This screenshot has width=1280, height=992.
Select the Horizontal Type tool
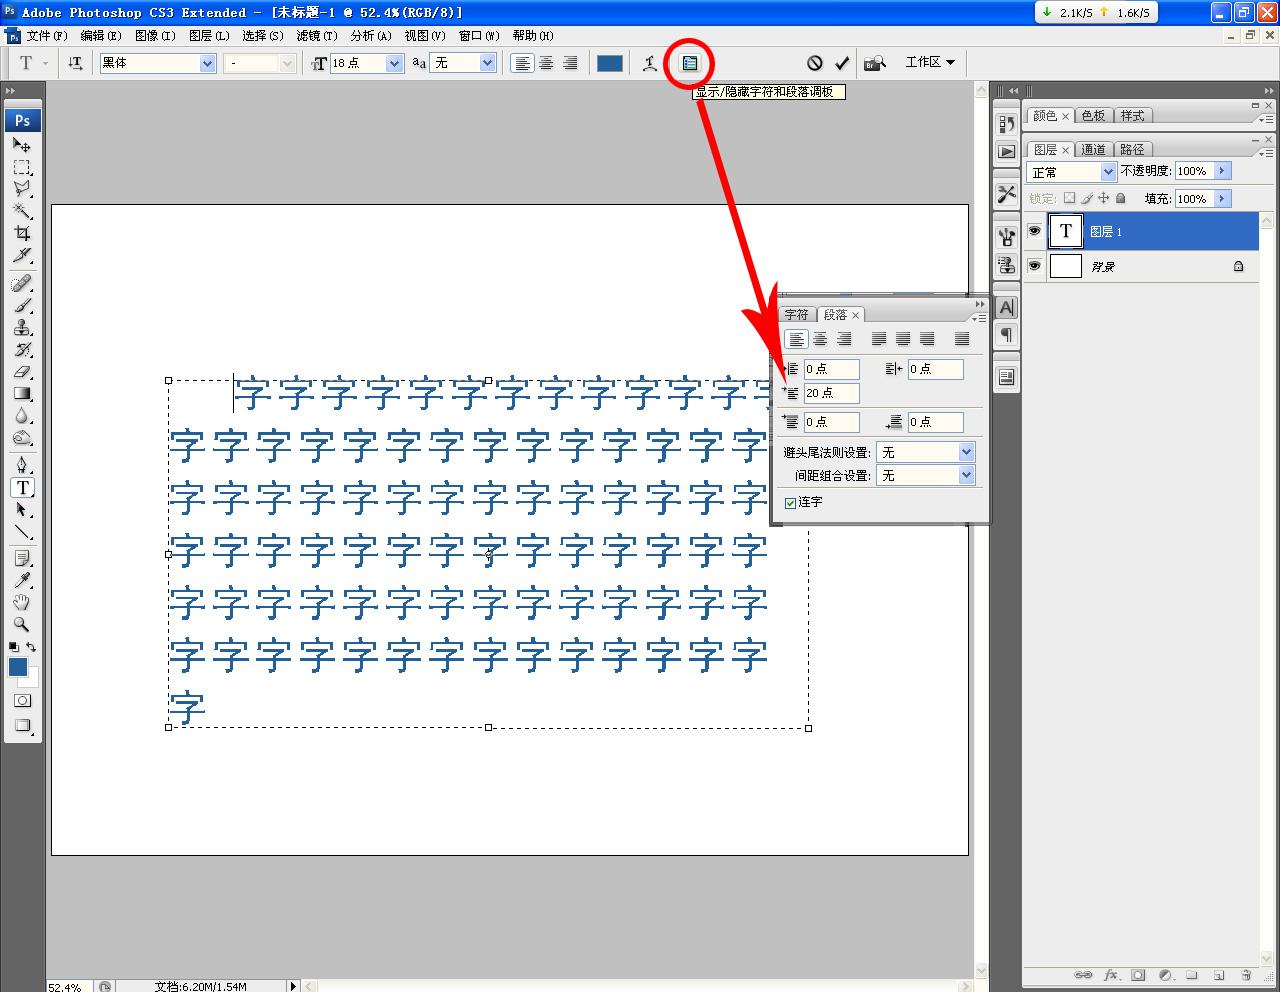pyautogui.click(x=22, y=488)
